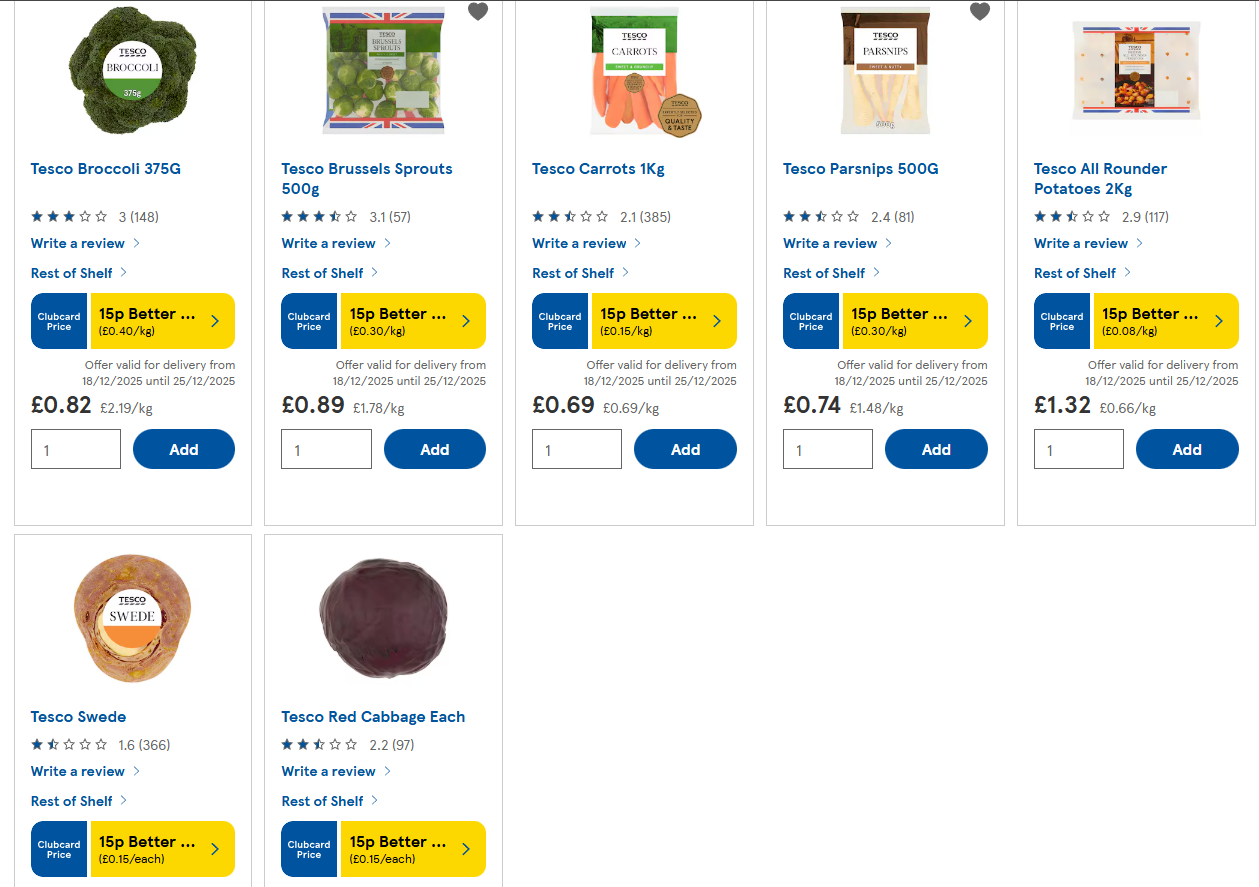
Task: Expand 15p Better offer for Carrots
Action: pyautogui.click(x=664, y=321)
